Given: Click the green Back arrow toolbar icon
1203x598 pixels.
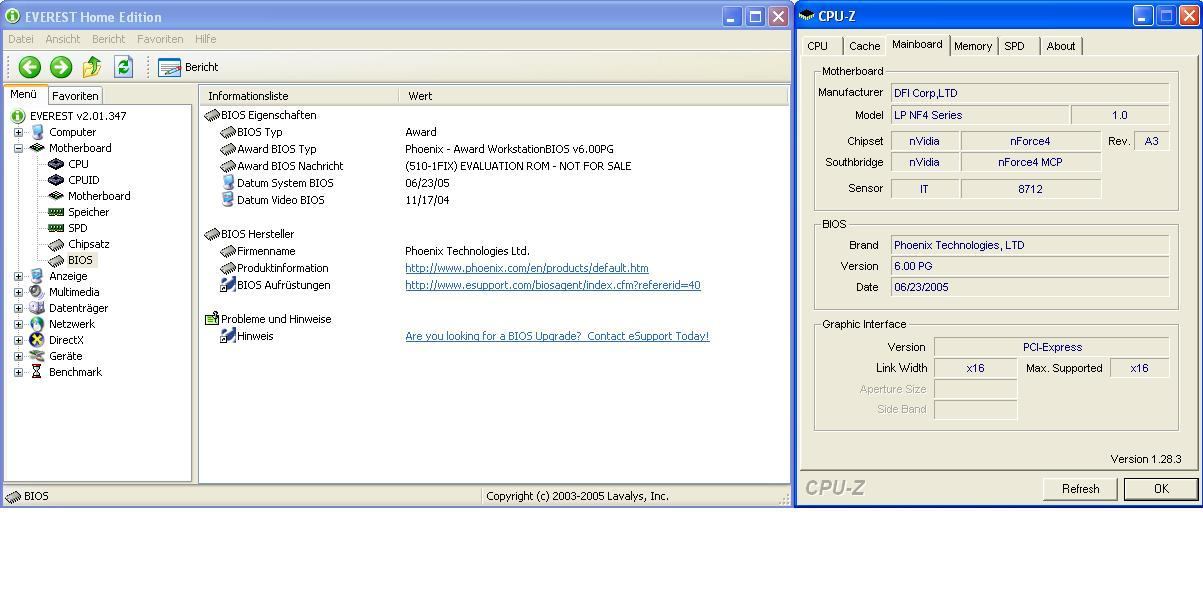Looking at the screenshot, I should click(x=29, y=67).
